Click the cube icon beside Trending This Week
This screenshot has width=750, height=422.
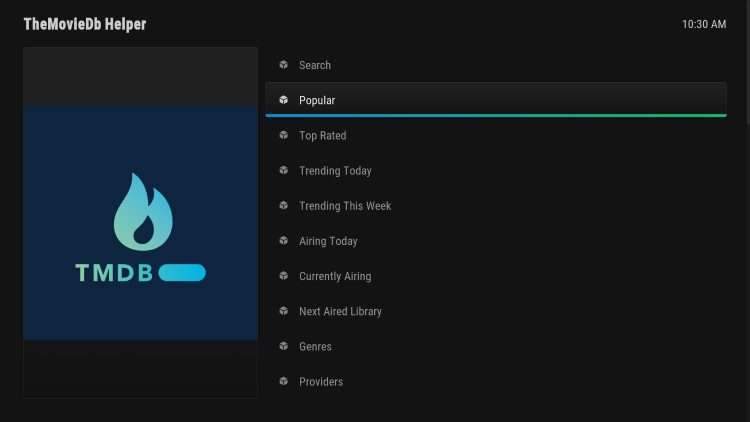(284, 205)
